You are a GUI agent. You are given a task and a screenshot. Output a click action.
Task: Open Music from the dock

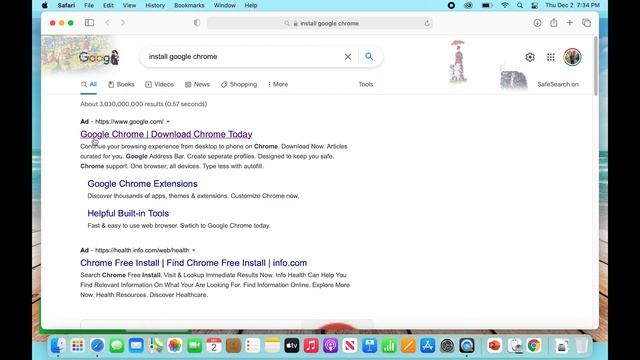tap(311, 346)
